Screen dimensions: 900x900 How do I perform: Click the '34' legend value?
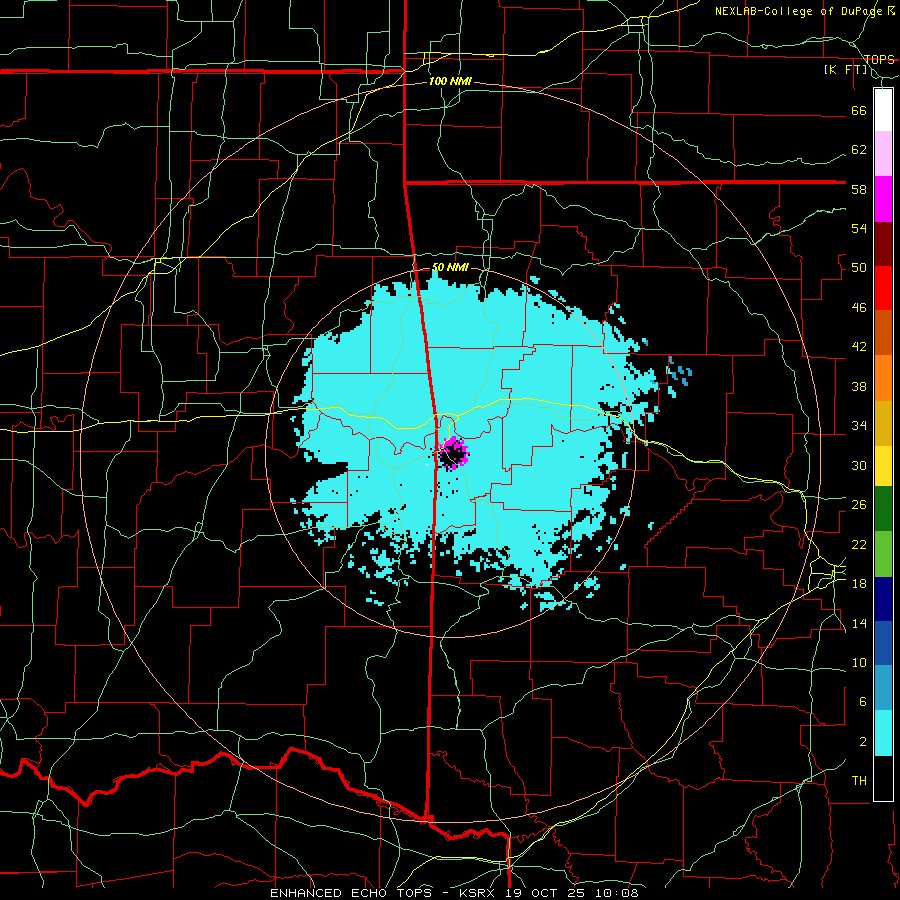(x=859, y=426)
